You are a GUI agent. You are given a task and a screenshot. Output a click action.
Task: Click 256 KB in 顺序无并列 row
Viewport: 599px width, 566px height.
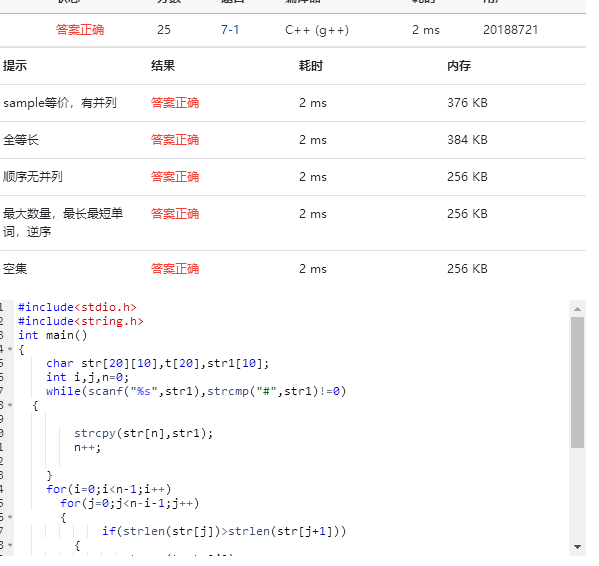pyautogui.click(x=467, y=177)
